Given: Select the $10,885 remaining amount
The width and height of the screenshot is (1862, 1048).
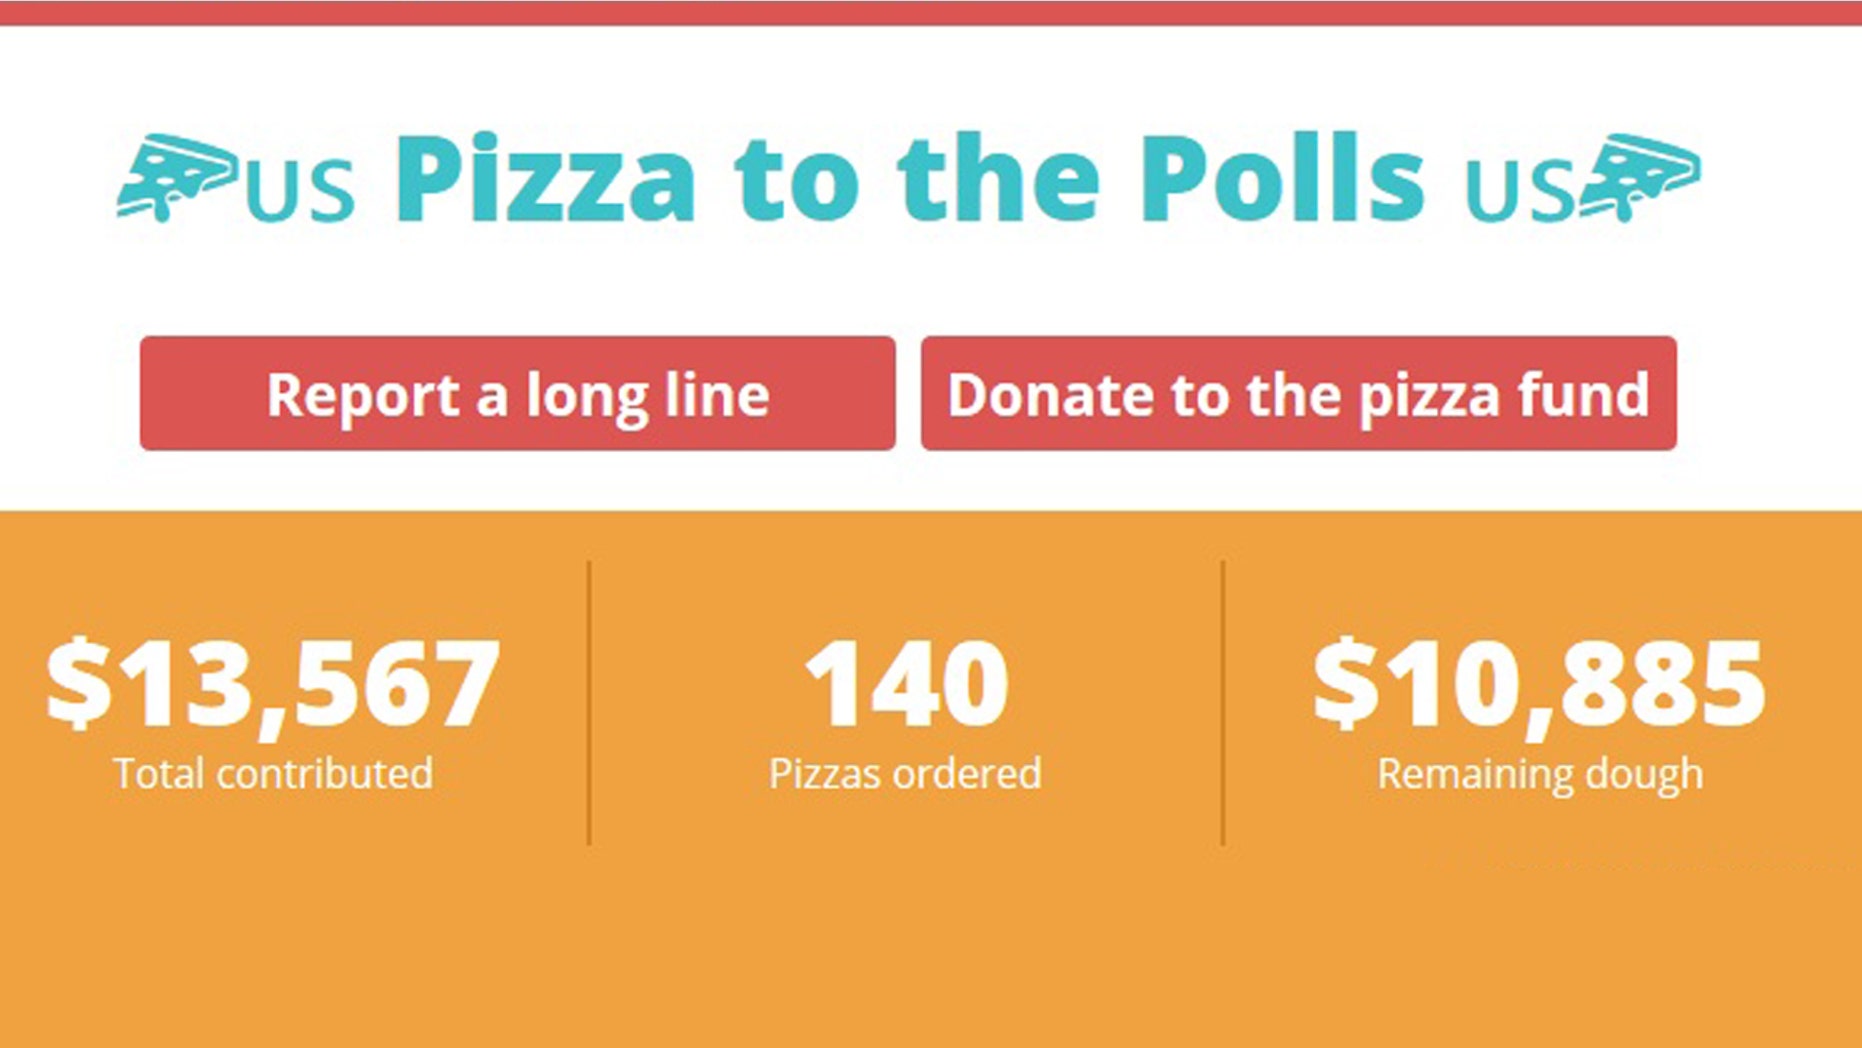Looking at the screenshot, I should tap(1540, 686).
